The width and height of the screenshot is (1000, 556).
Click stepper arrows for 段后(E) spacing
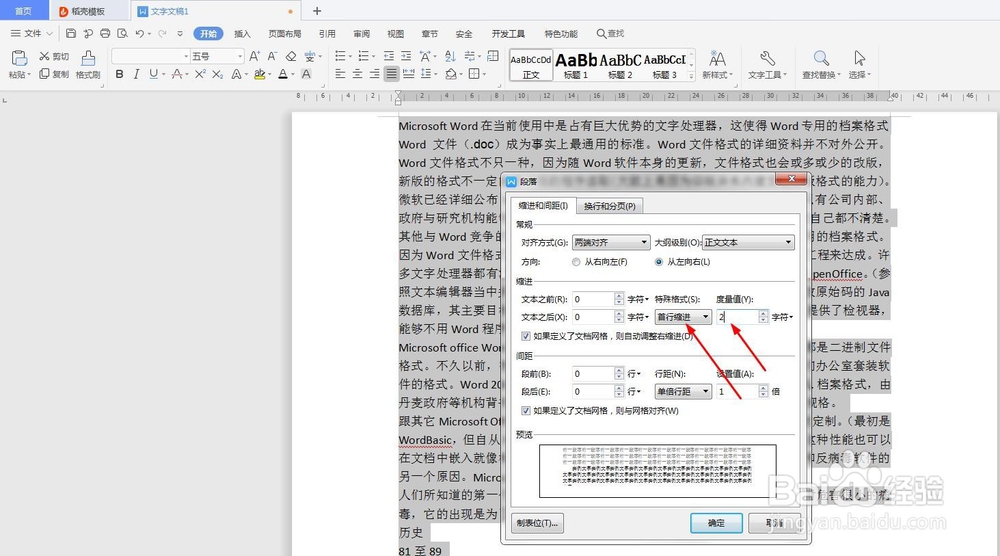tap(619, 391)
